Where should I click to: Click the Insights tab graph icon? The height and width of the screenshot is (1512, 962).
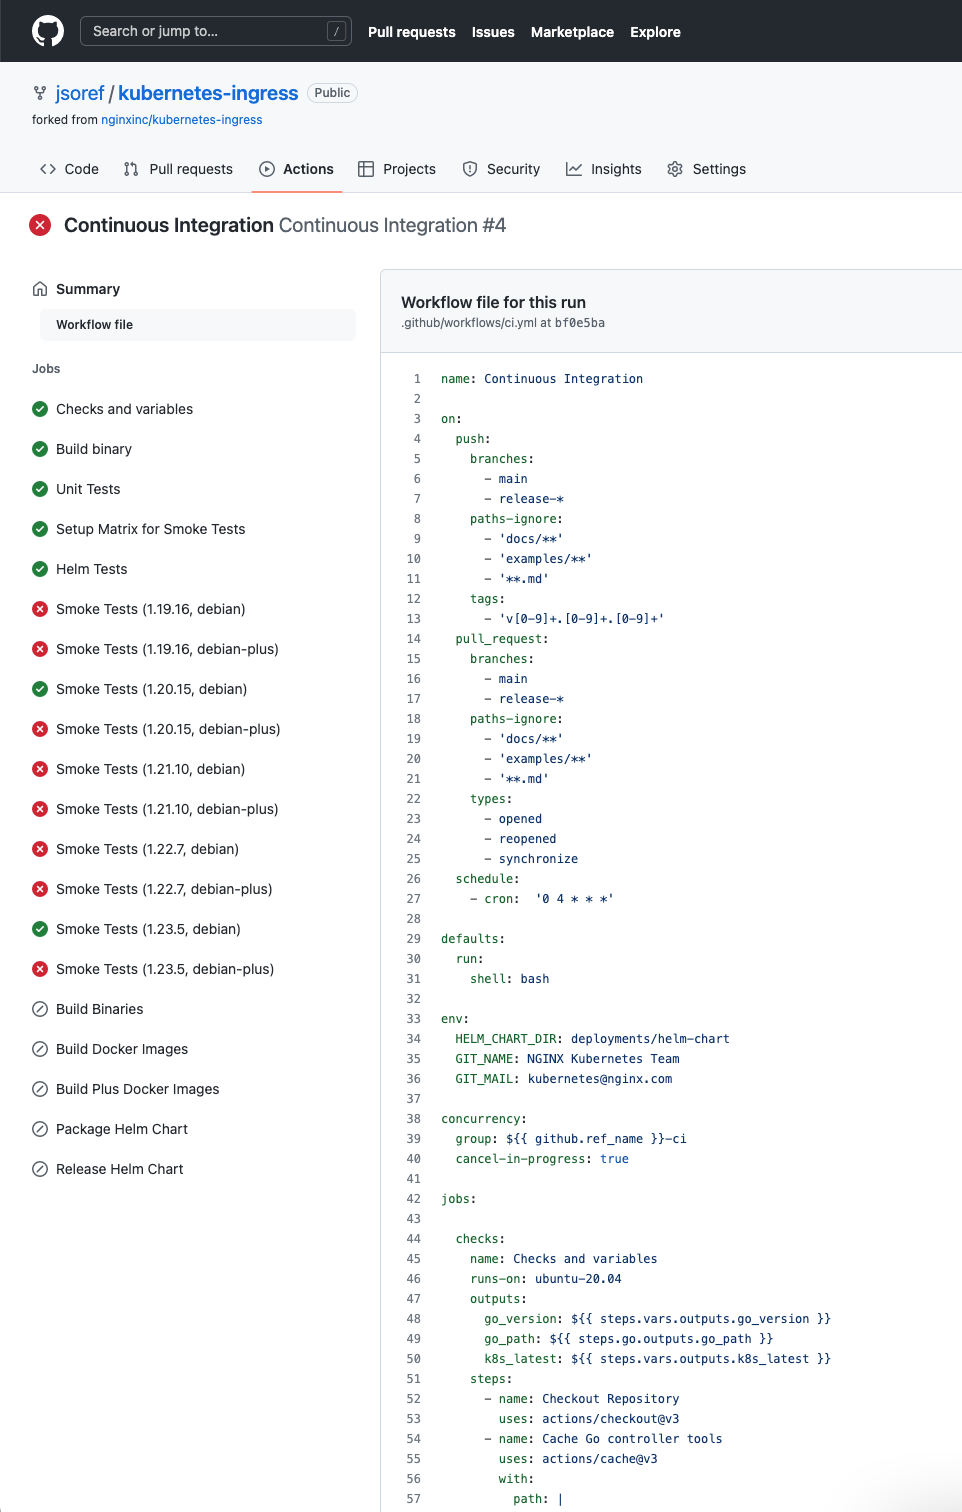tap(574, 169)
